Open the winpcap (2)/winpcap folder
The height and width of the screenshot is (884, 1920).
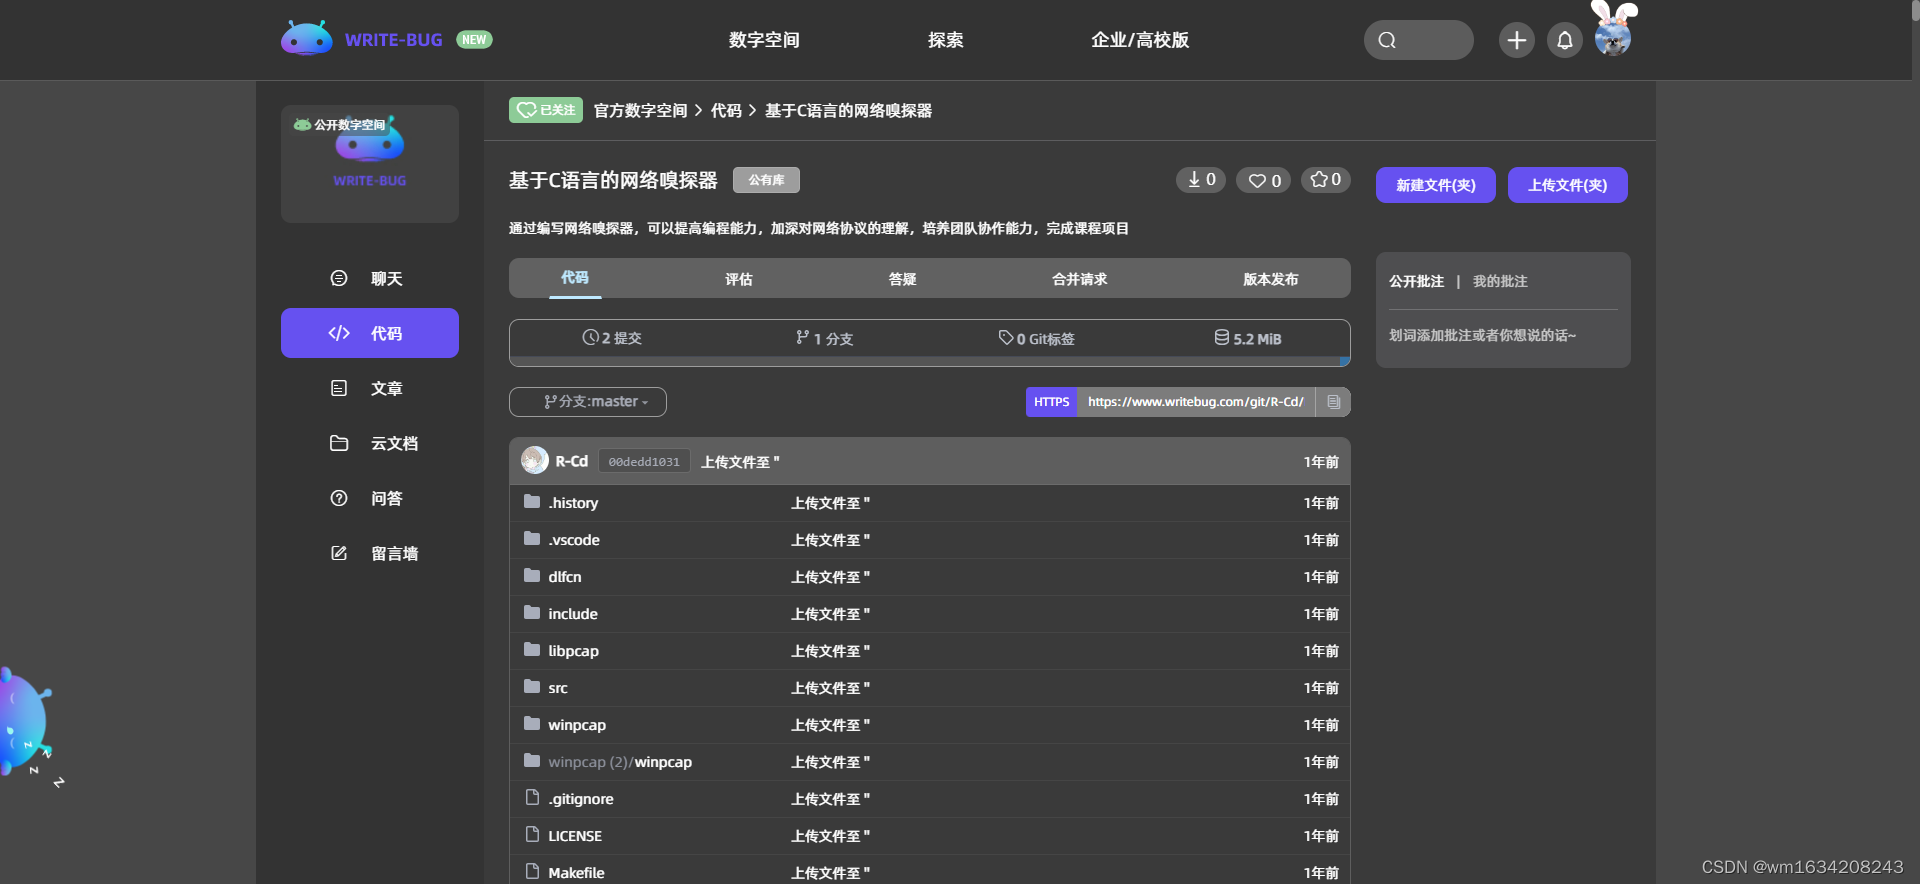coord(620,762)
